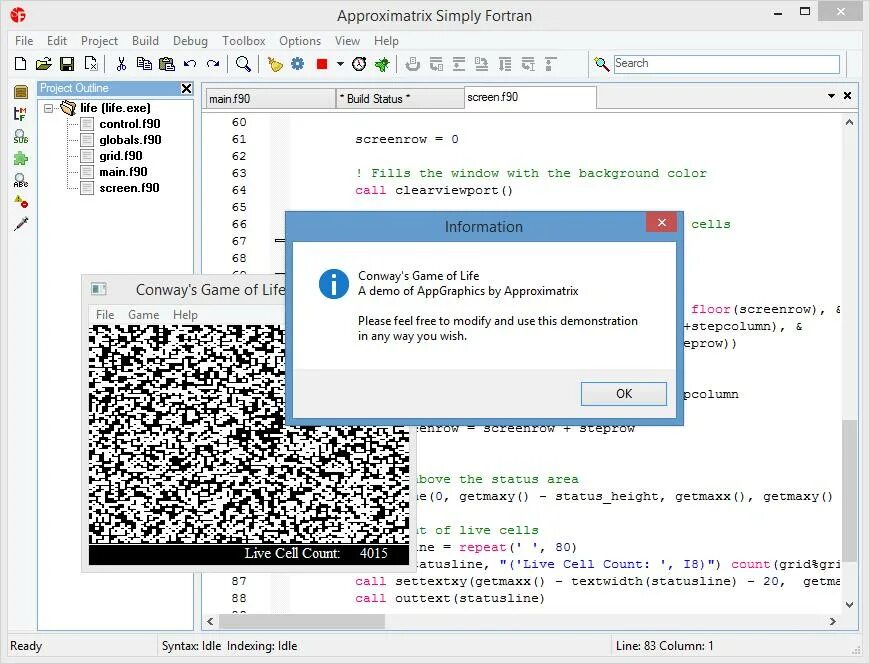Screen dimensions: 870x664
Task: Click into the Search input field
Action: coord(726,64)
